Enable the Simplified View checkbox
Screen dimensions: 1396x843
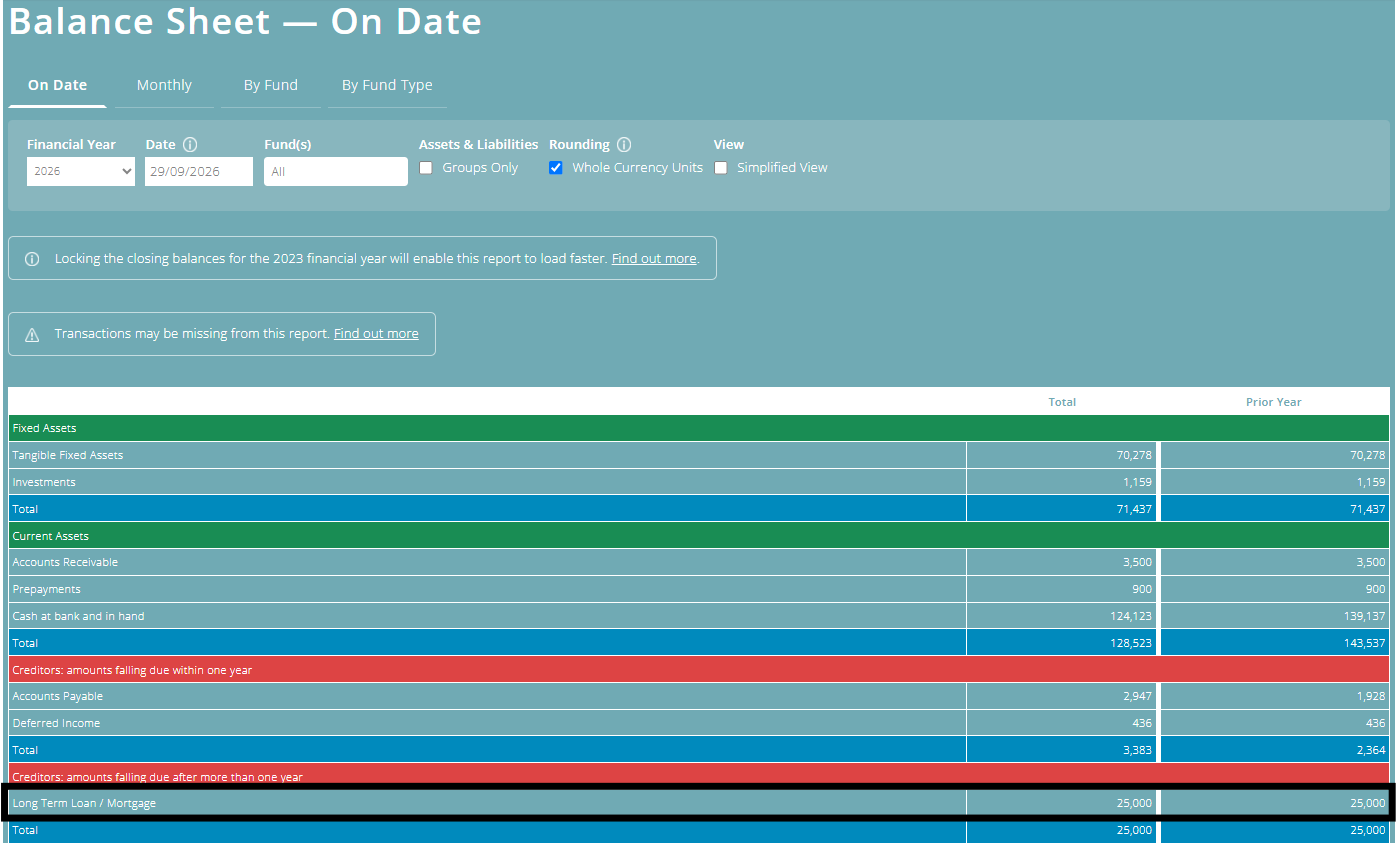[x=721, y=168]
